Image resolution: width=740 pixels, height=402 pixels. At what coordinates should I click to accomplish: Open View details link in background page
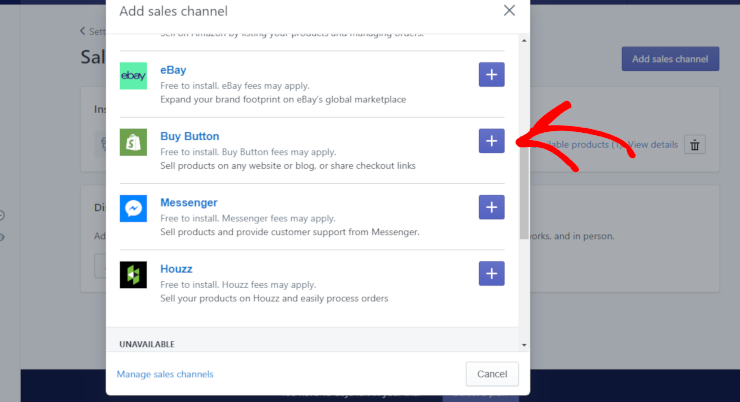pyautogui.click(x=653, y=145)
